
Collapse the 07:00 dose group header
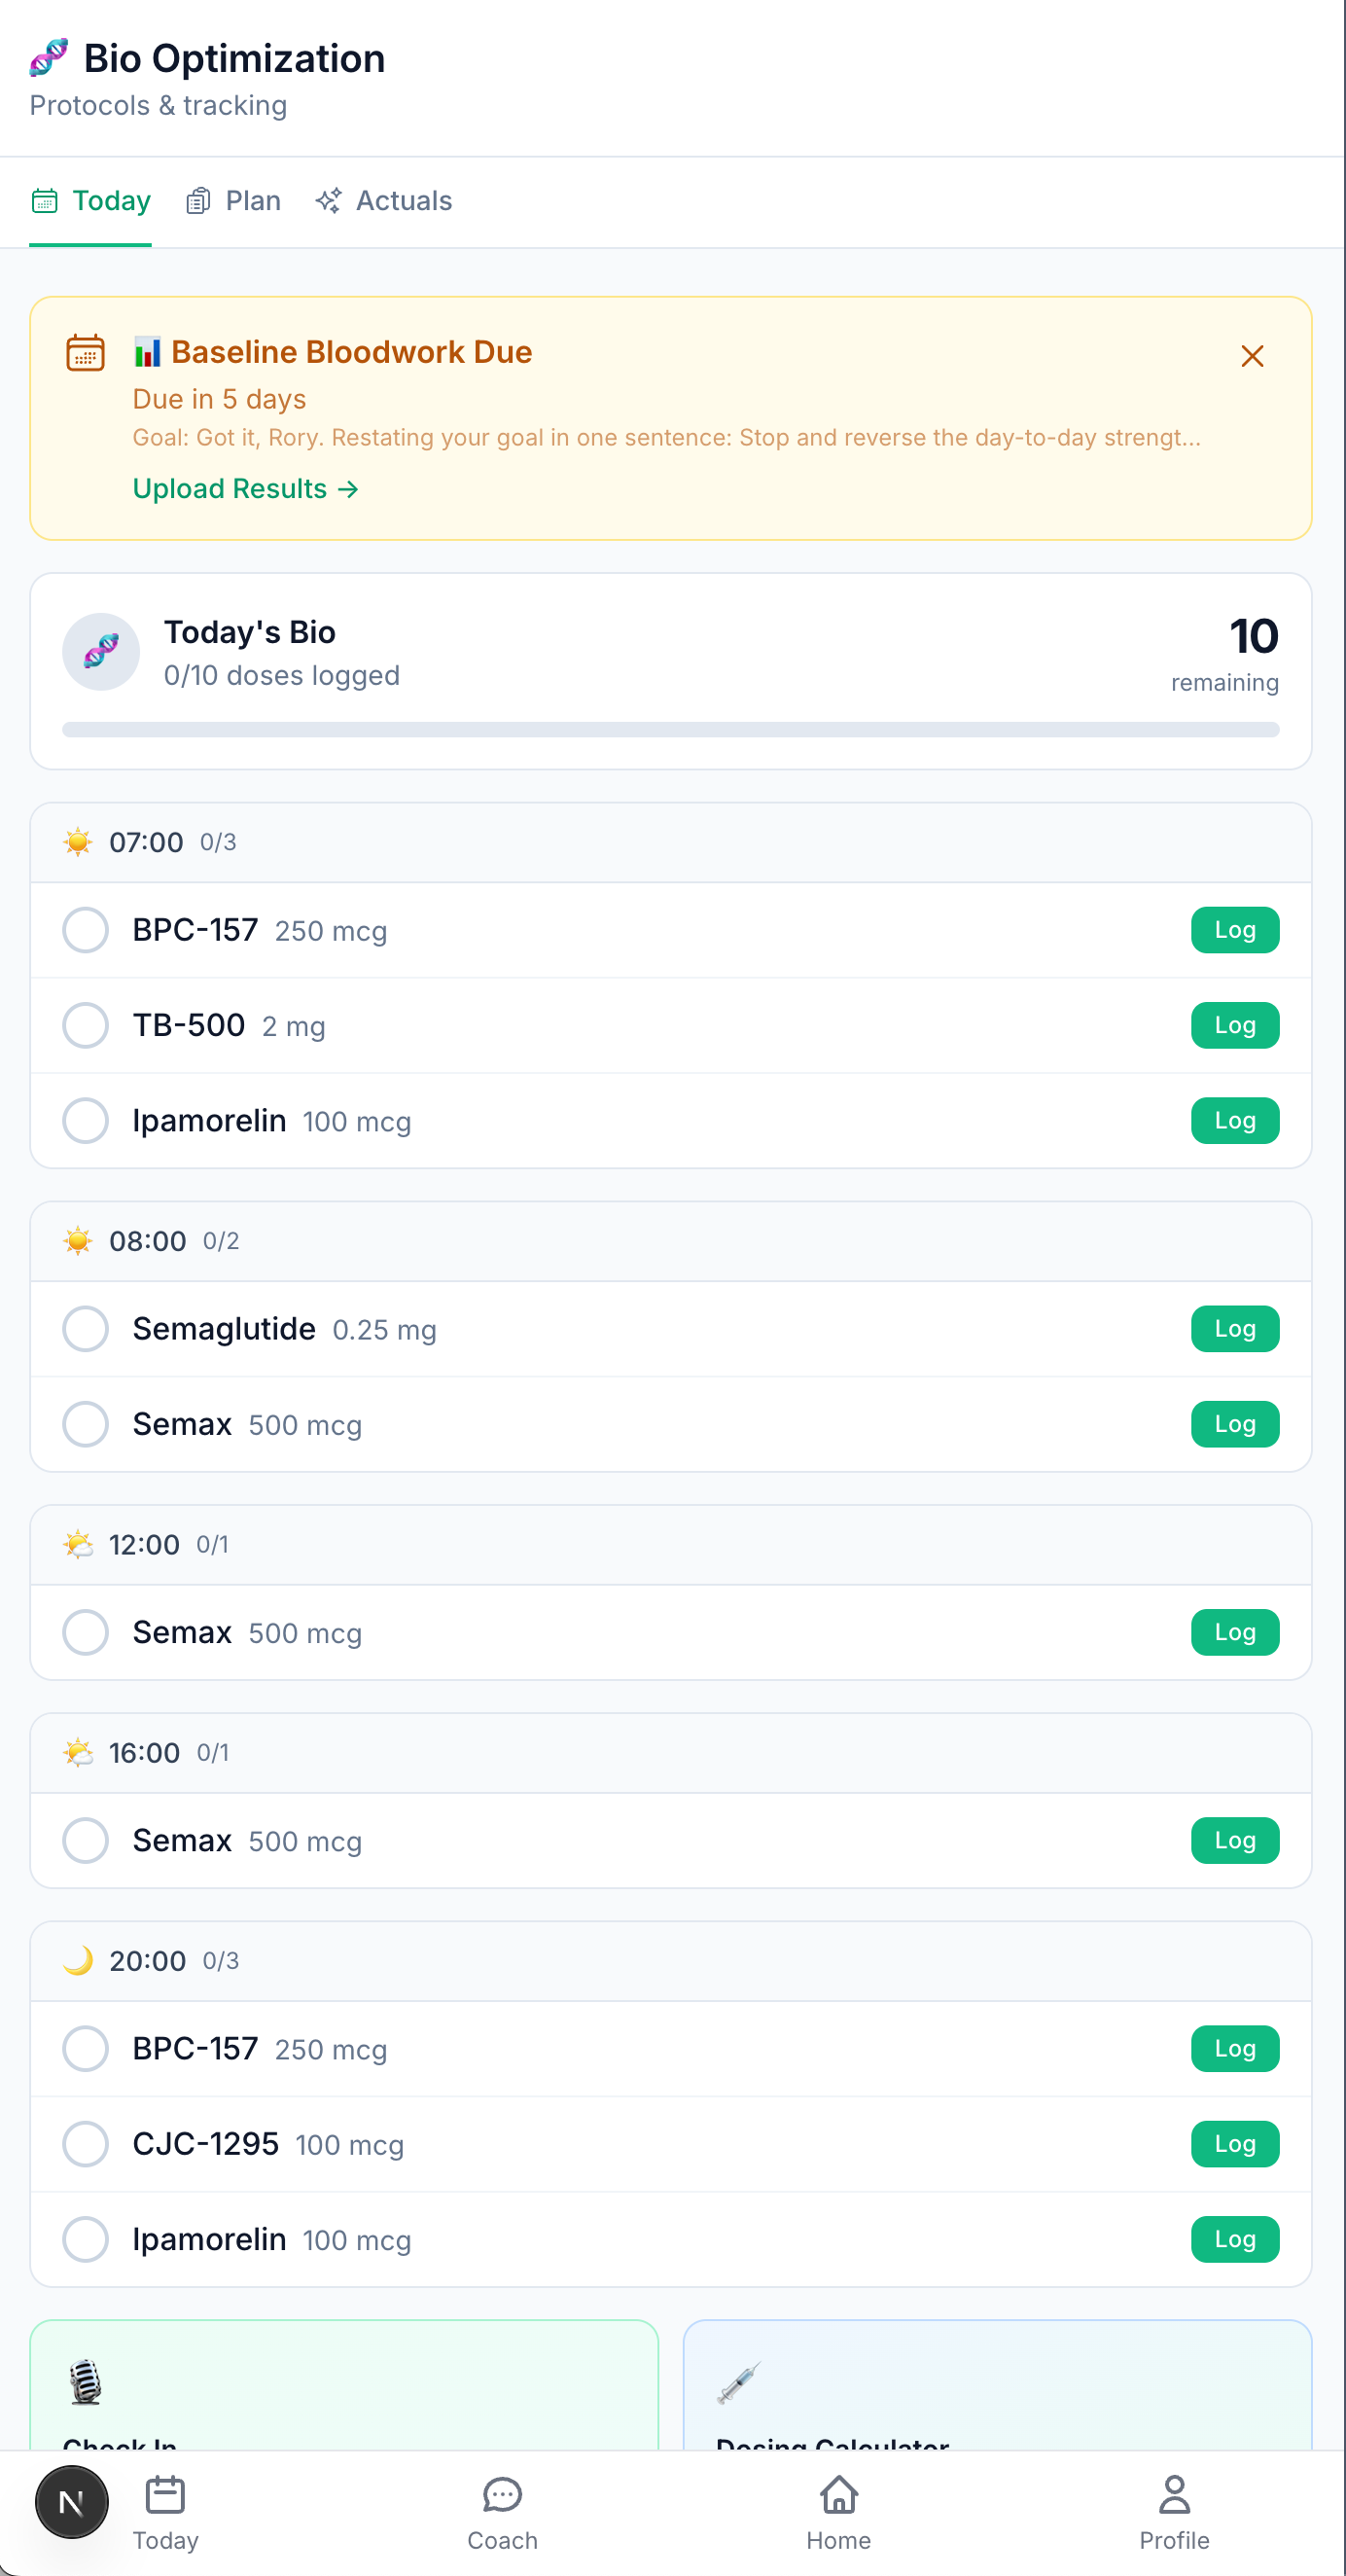(x=670, y=842)
